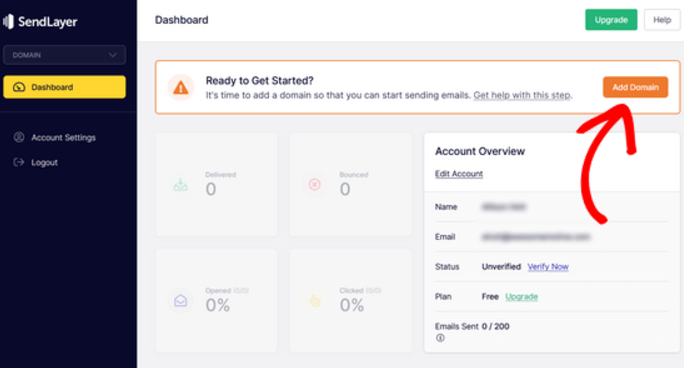Click the Opened envelope icon
Screen dimensions: 684x368
point(181,300)
